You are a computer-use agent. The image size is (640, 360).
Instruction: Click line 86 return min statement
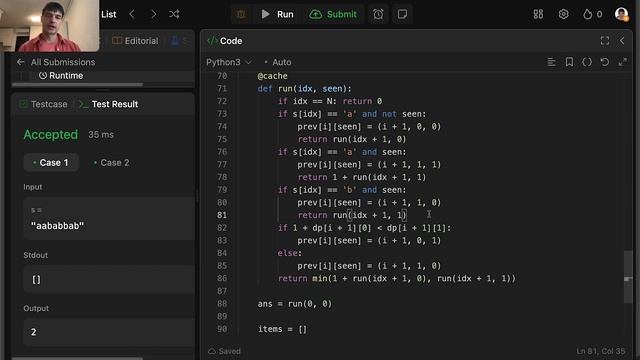tap(397, 278)
